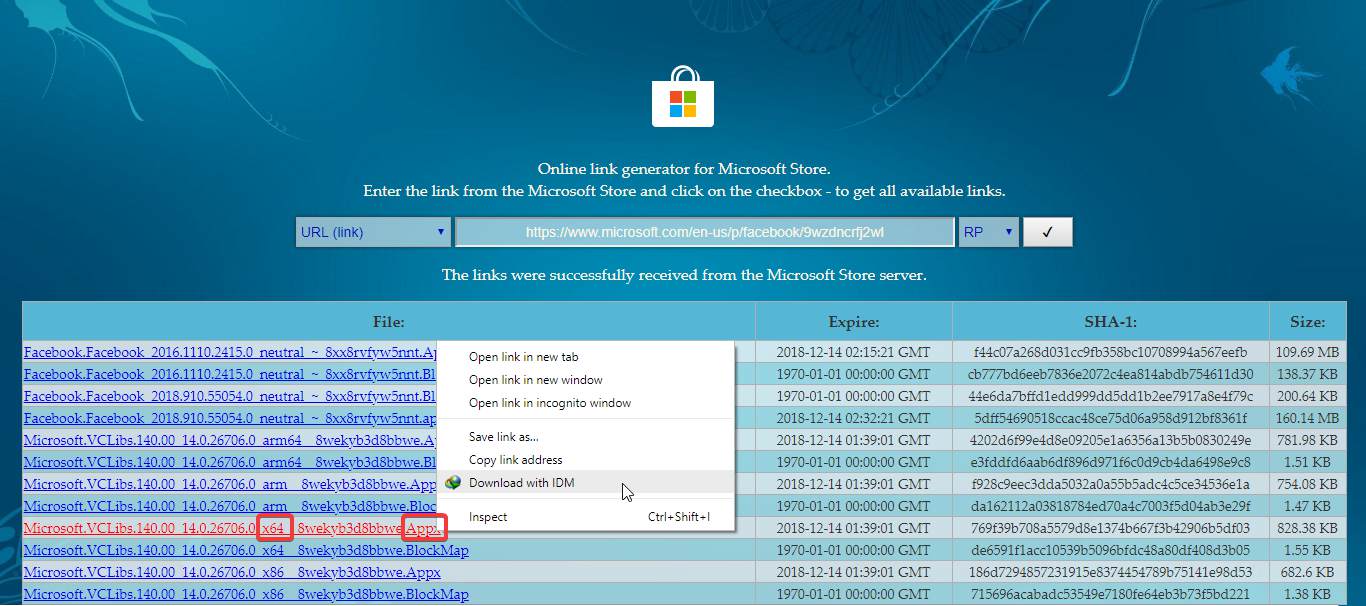Open the VCLibs x64 BlockMap link
The width and height of the screenshot is (1366, 606).
click(x=246, y=550)
